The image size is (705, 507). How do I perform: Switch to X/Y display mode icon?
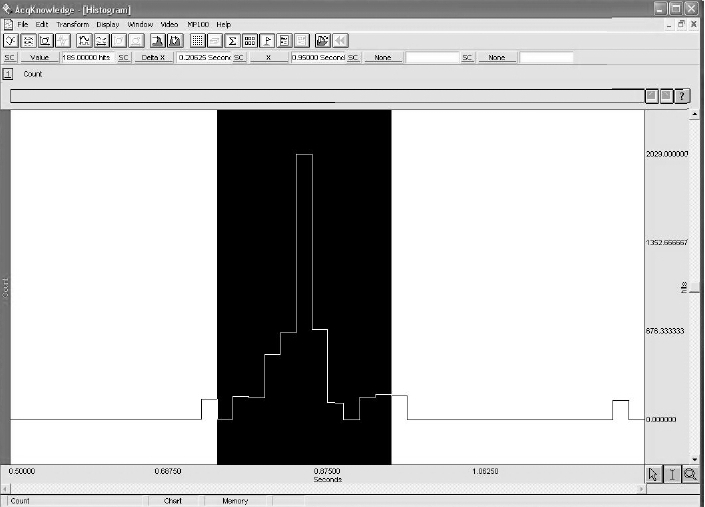pyautogui.click(x=45, y=41)
